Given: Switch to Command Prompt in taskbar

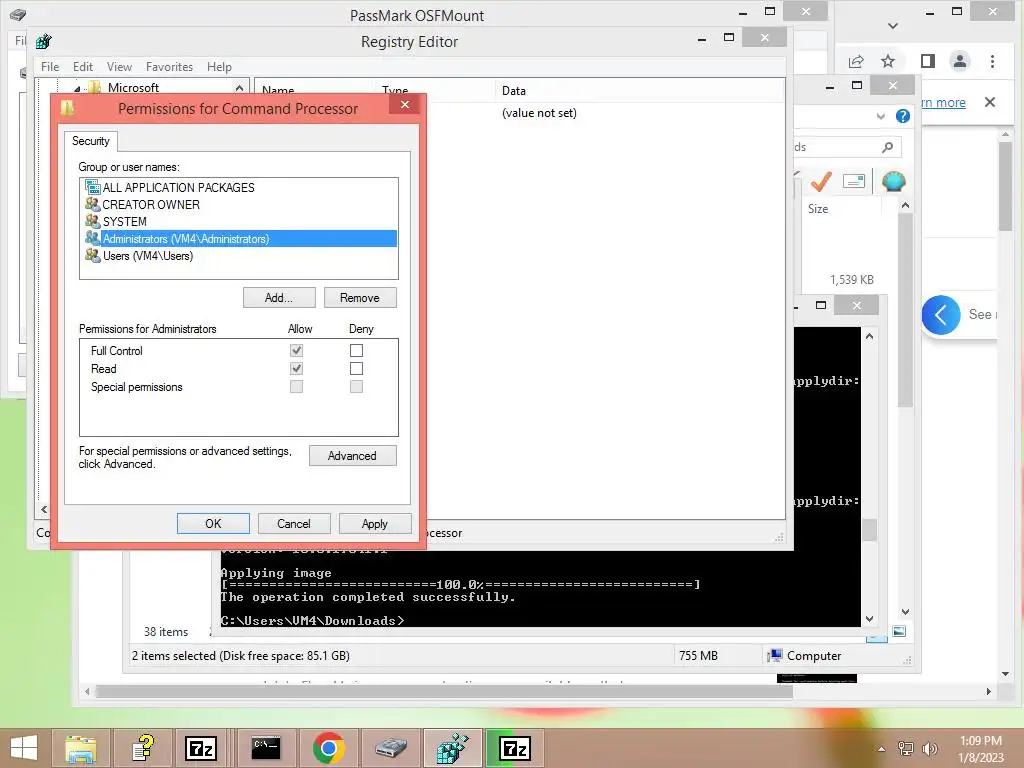Looking at the screenshot, I should click(266, 748).
